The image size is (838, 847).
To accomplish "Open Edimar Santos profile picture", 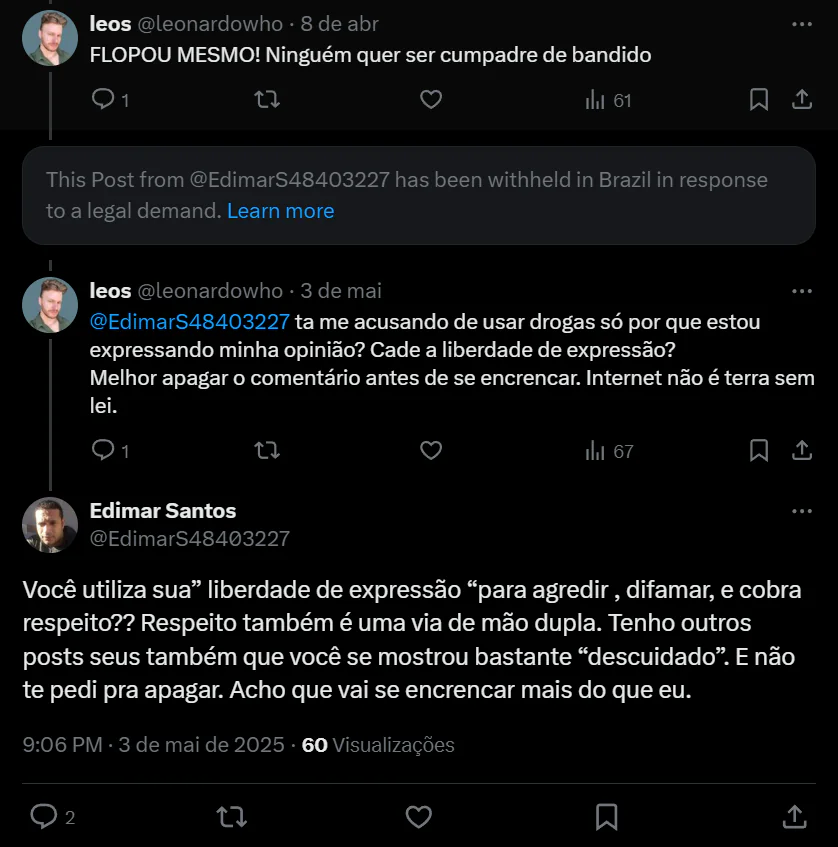I will [x=50, y=525].
